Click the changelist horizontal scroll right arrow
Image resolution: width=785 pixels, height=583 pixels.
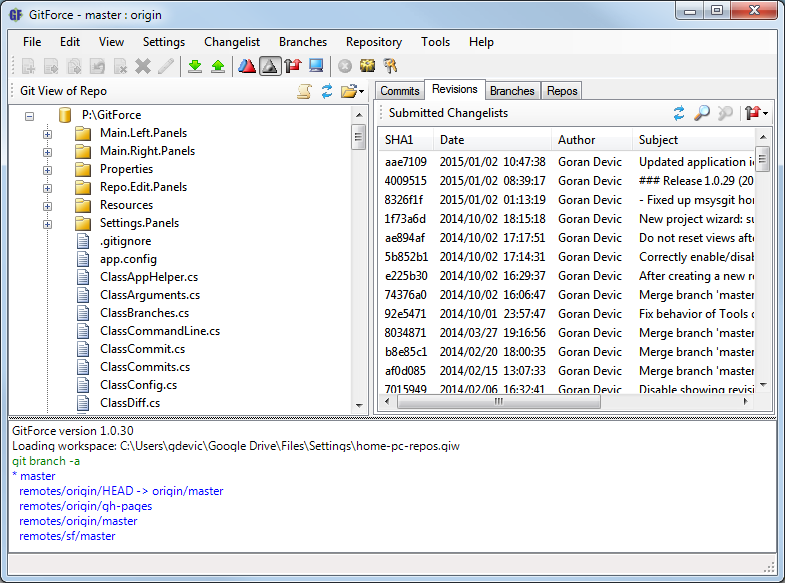pos(746,401)
